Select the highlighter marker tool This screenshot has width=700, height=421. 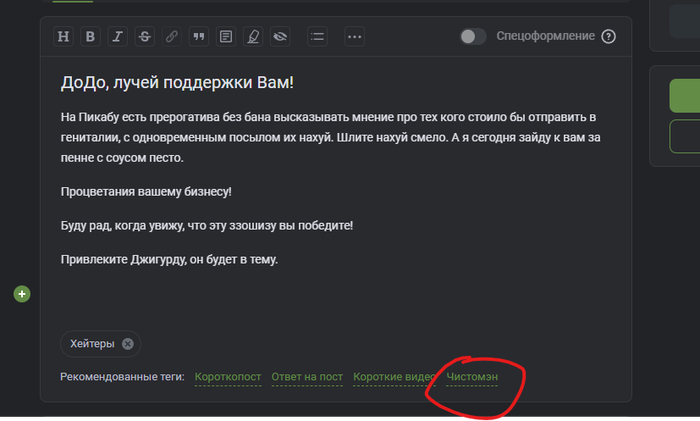(253, 37)
